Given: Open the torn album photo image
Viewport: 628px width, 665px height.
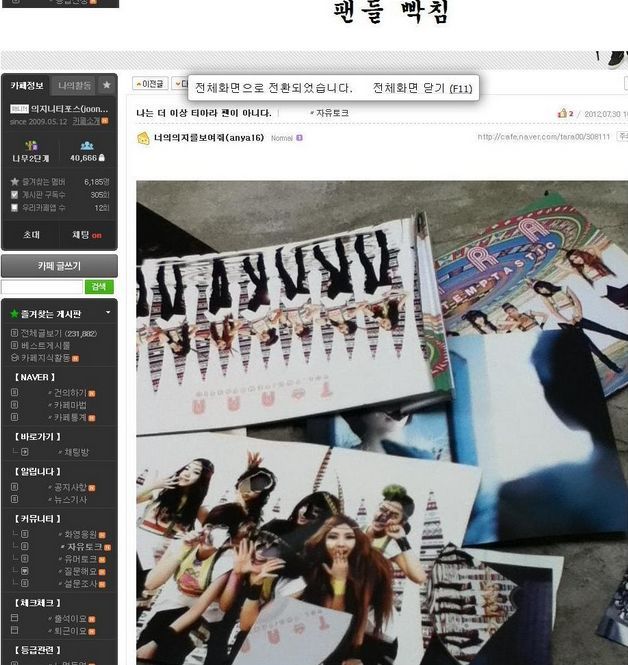Looking at the screenshot, I should point(382,422).
